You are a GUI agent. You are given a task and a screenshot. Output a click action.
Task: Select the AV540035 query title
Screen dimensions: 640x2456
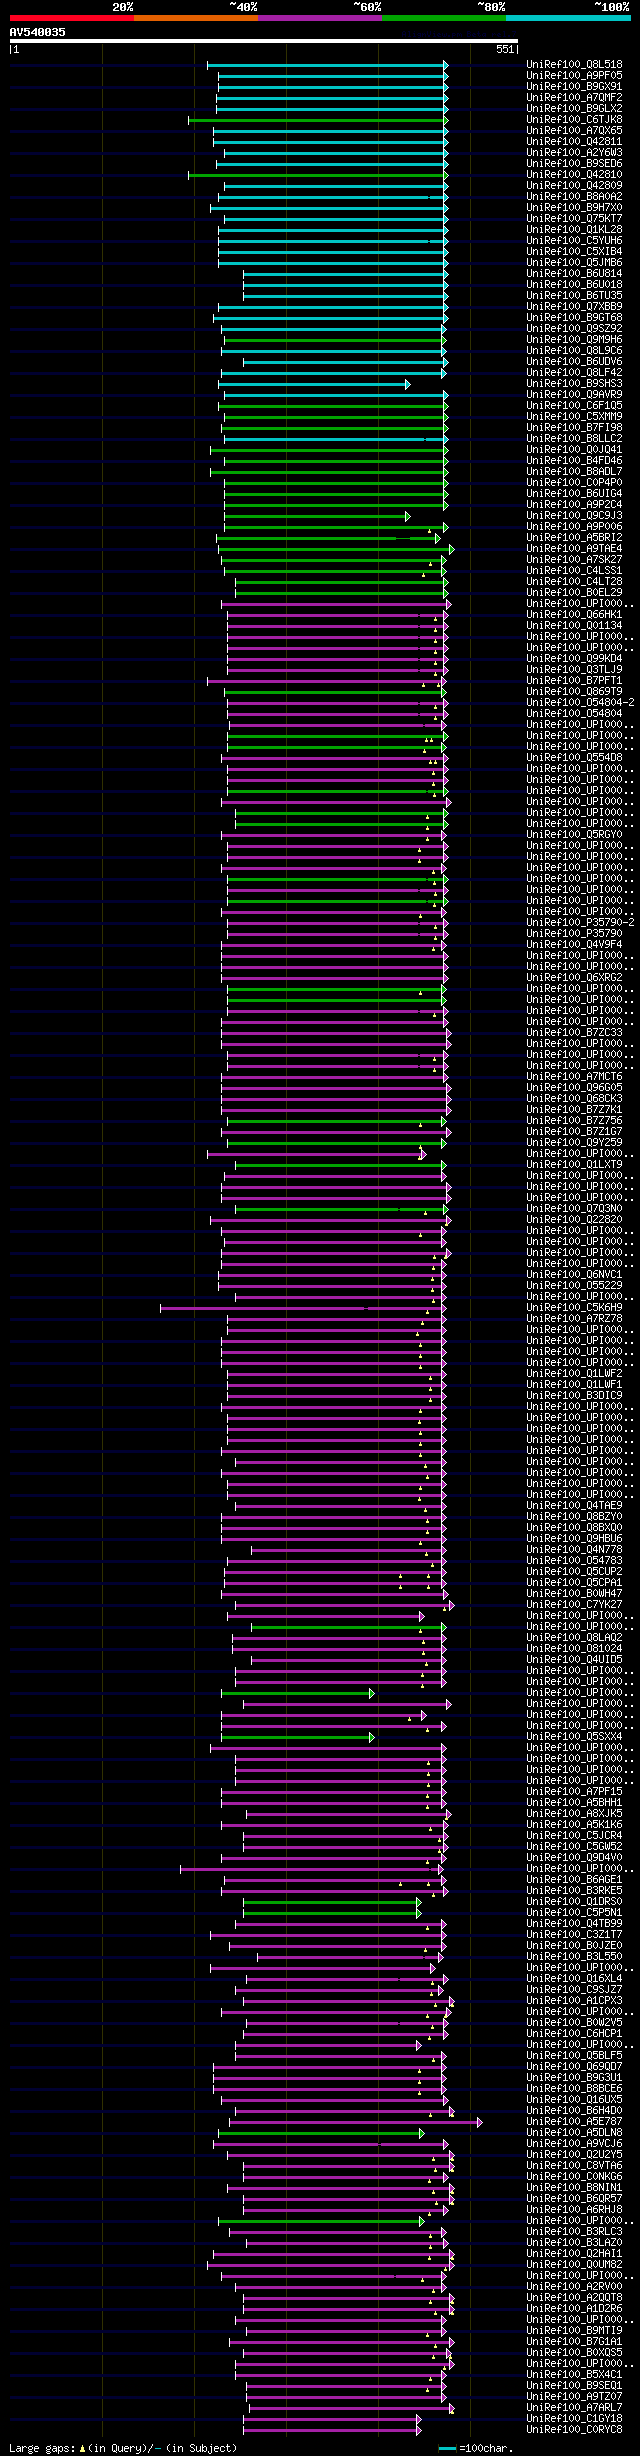38,32
